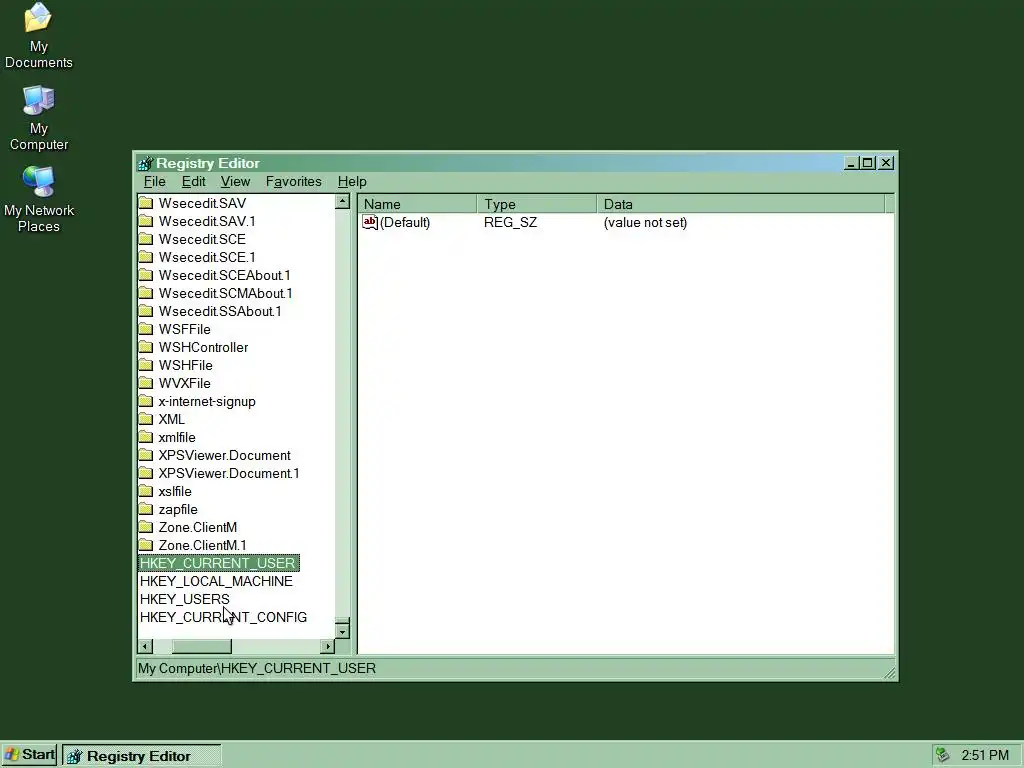This screenshot has width=1024, height=768.
Task: Click the Wsecedit.SCEAbout.1 folder icon
Action: (x=146, y=275)
